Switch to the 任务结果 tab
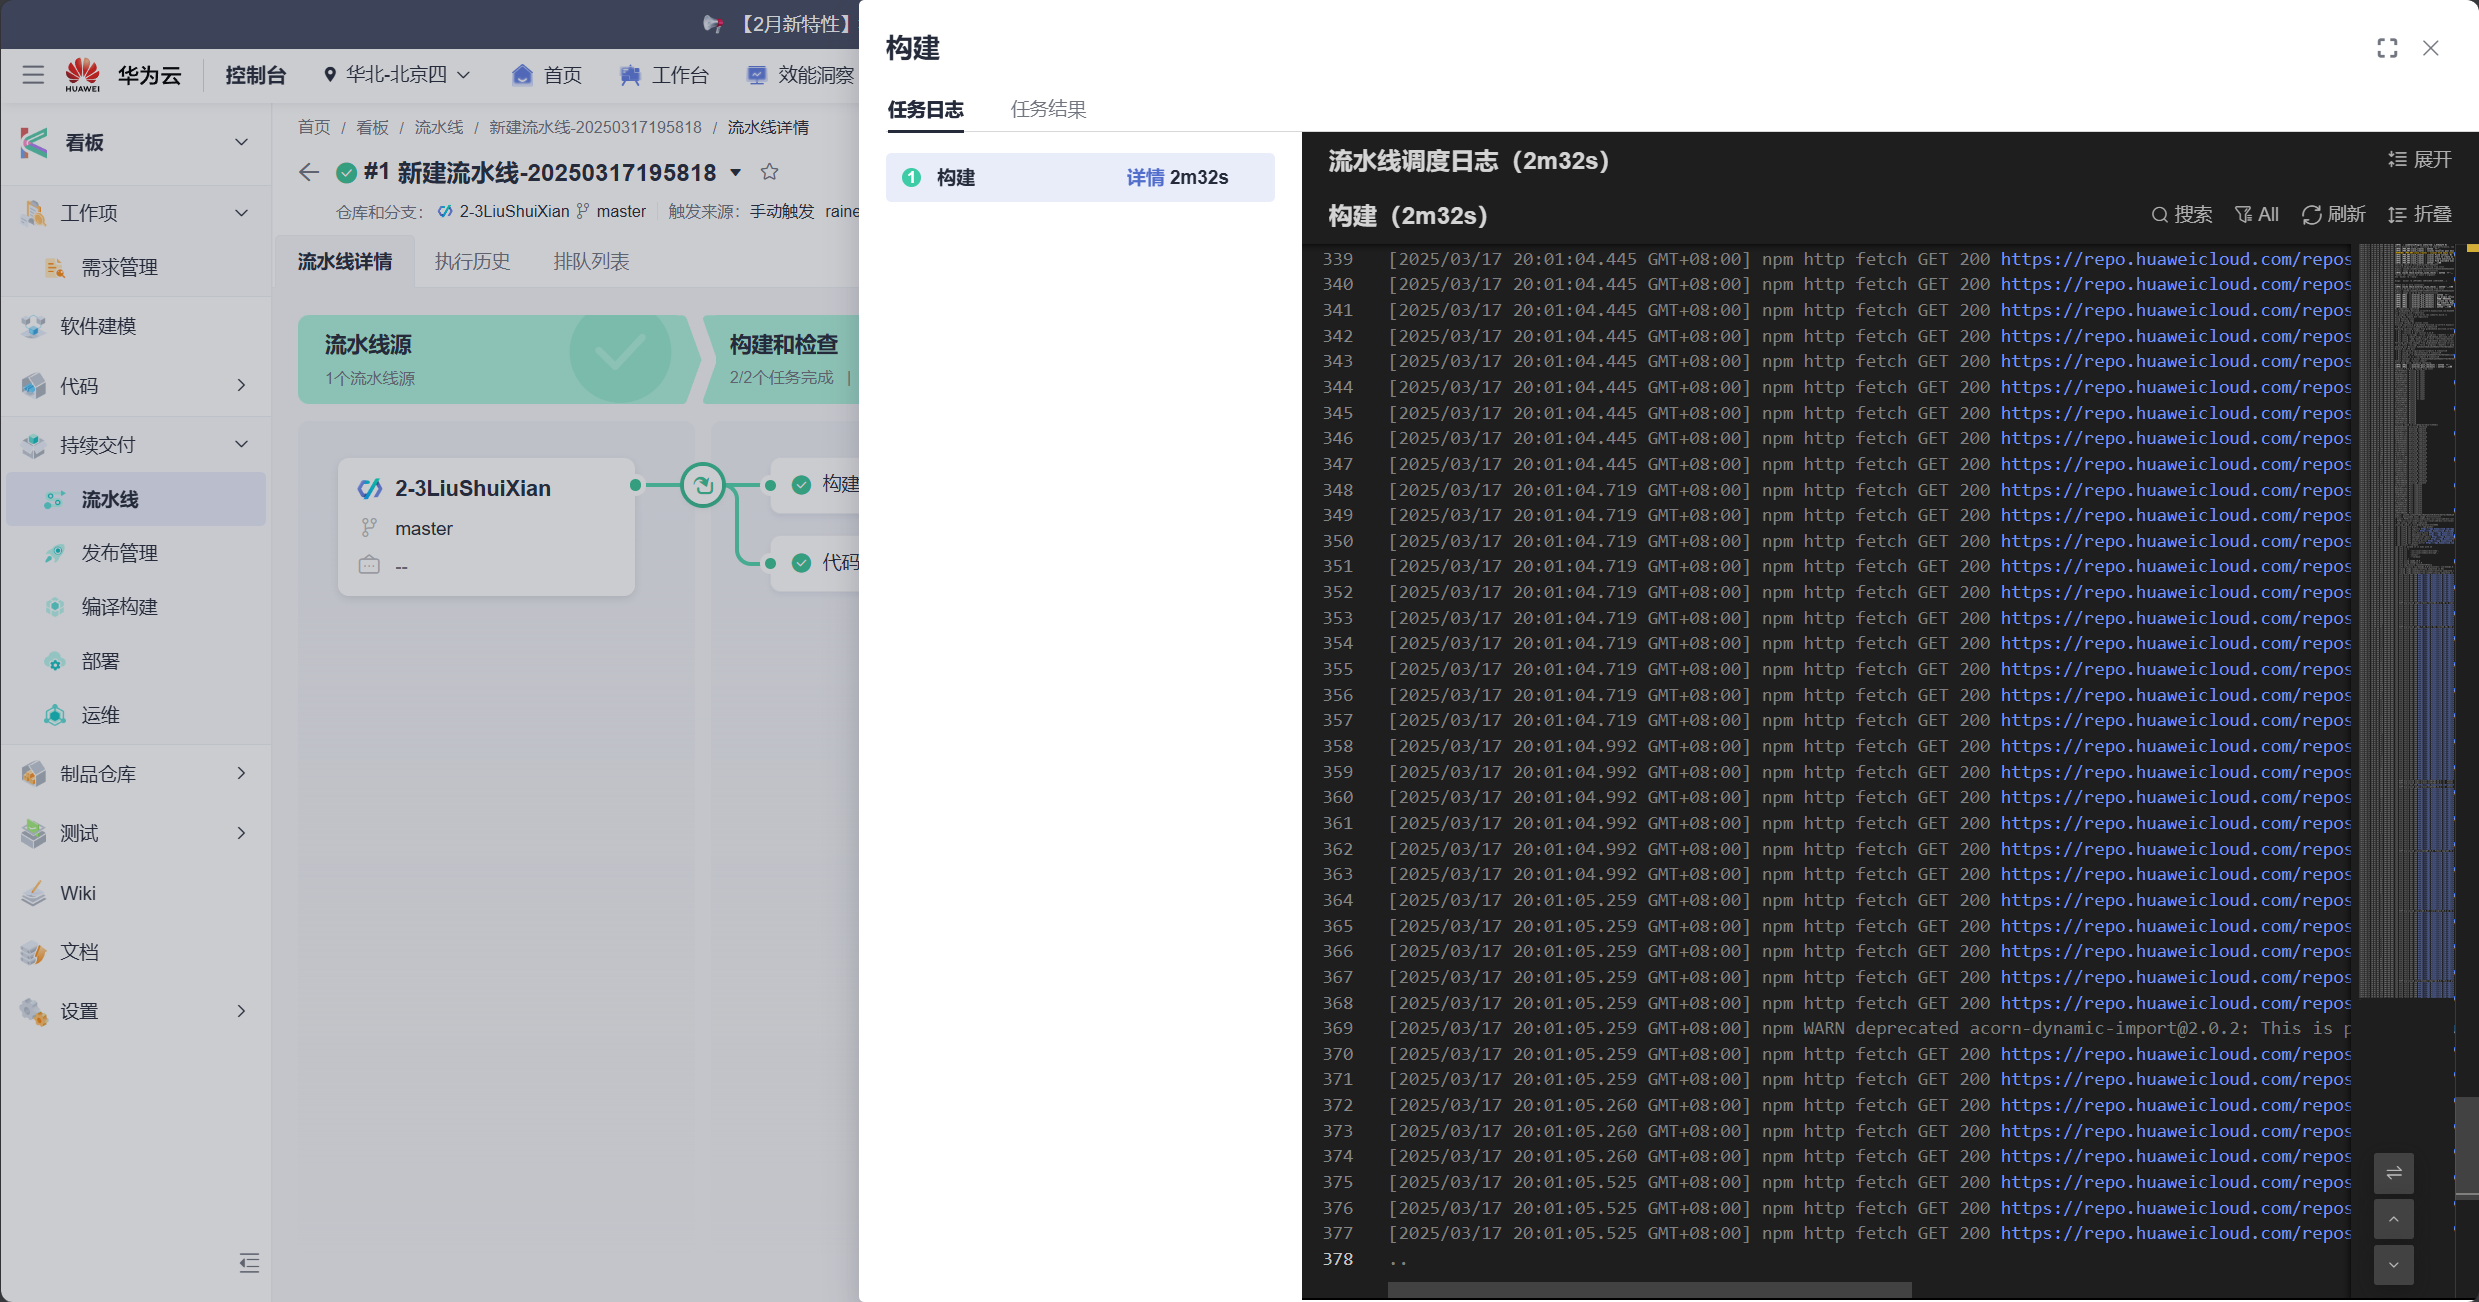 click(1048, 109)
